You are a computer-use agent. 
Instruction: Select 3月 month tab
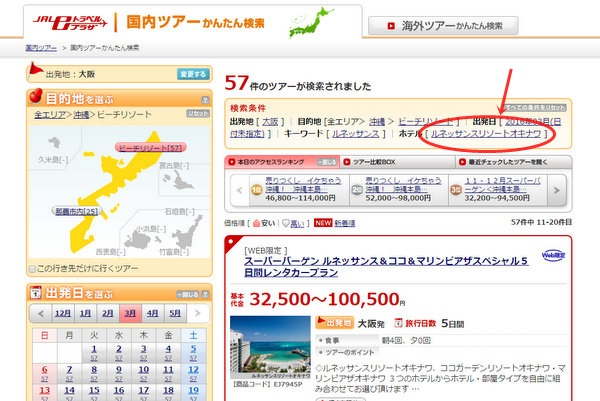tap(130, 313)
